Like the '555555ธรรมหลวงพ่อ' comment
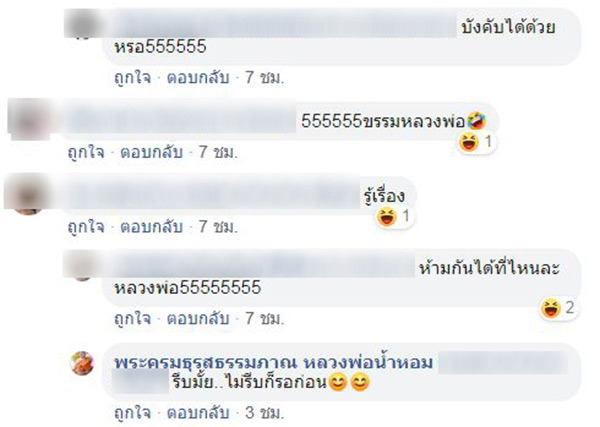 coord(86,152)
